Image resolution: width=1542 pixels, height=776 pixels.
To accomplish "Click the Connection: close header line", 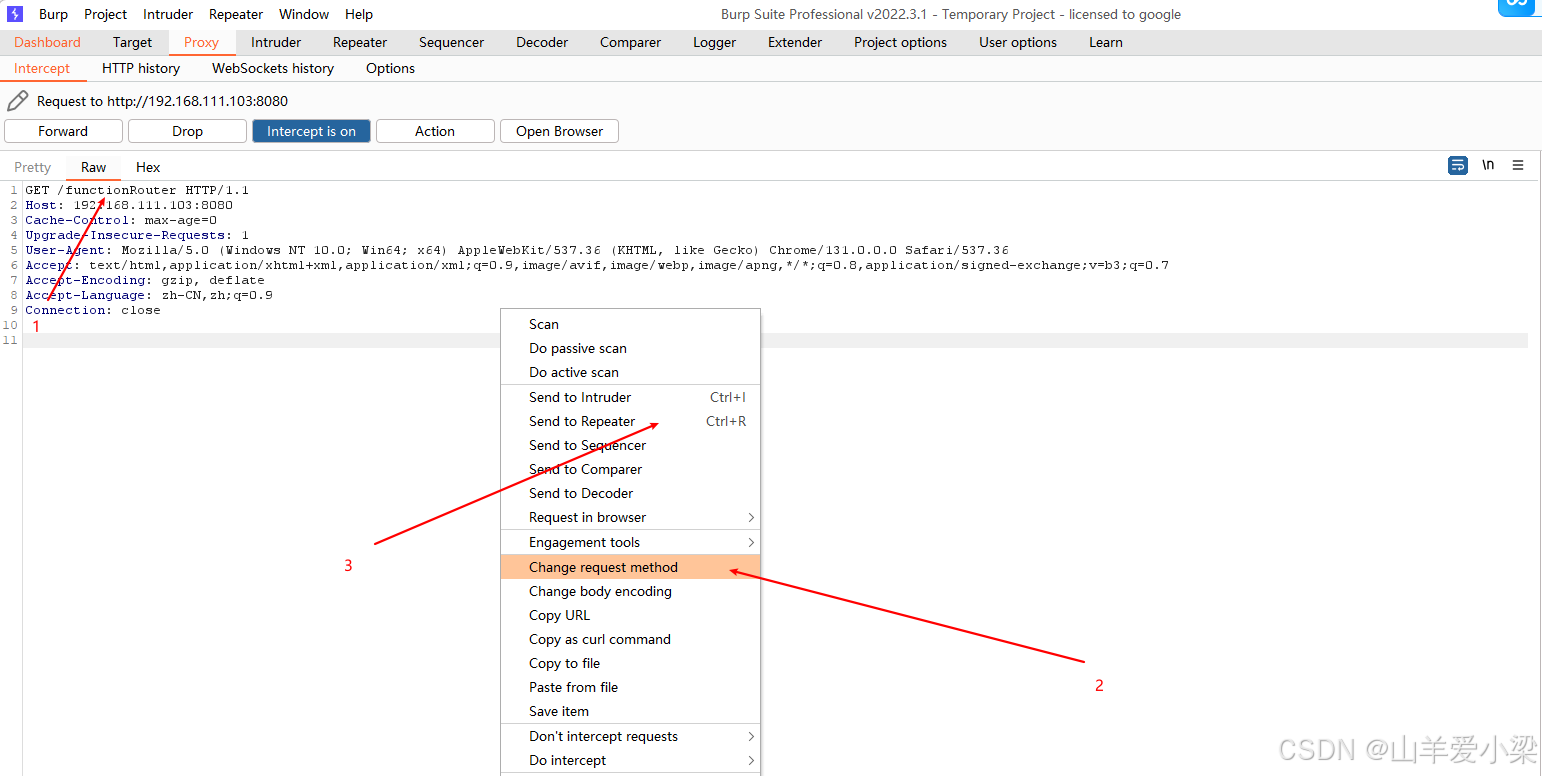I will 93,310.
